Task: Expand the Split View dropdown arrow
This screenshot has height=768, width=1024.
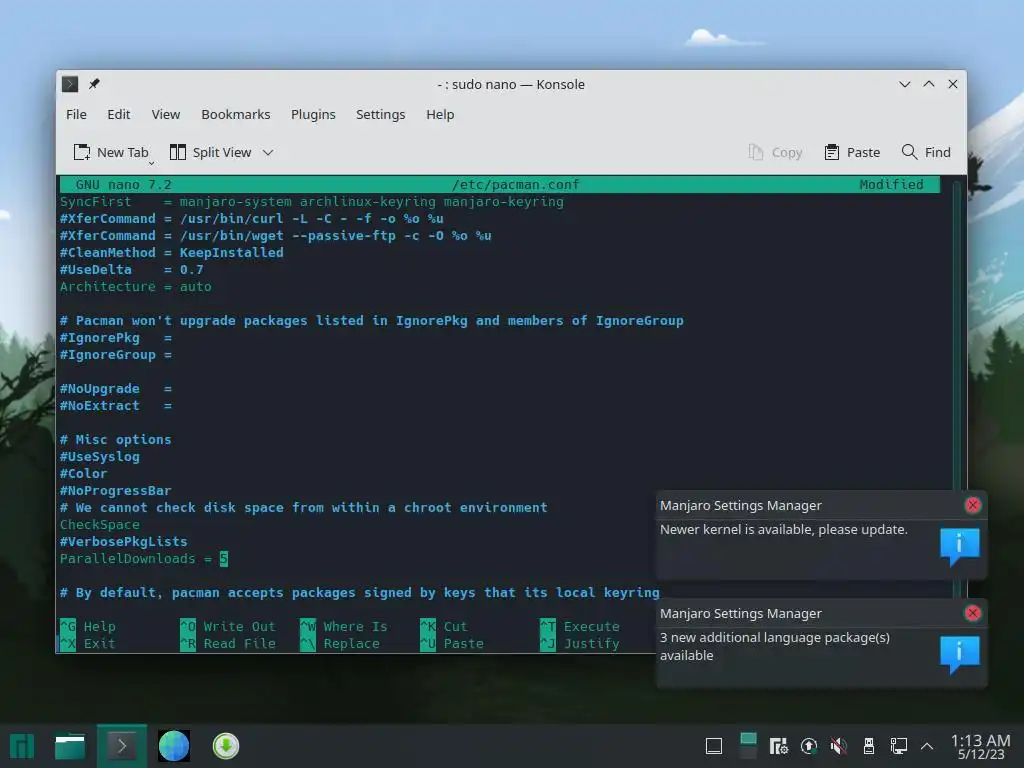Action: point(268,153)
